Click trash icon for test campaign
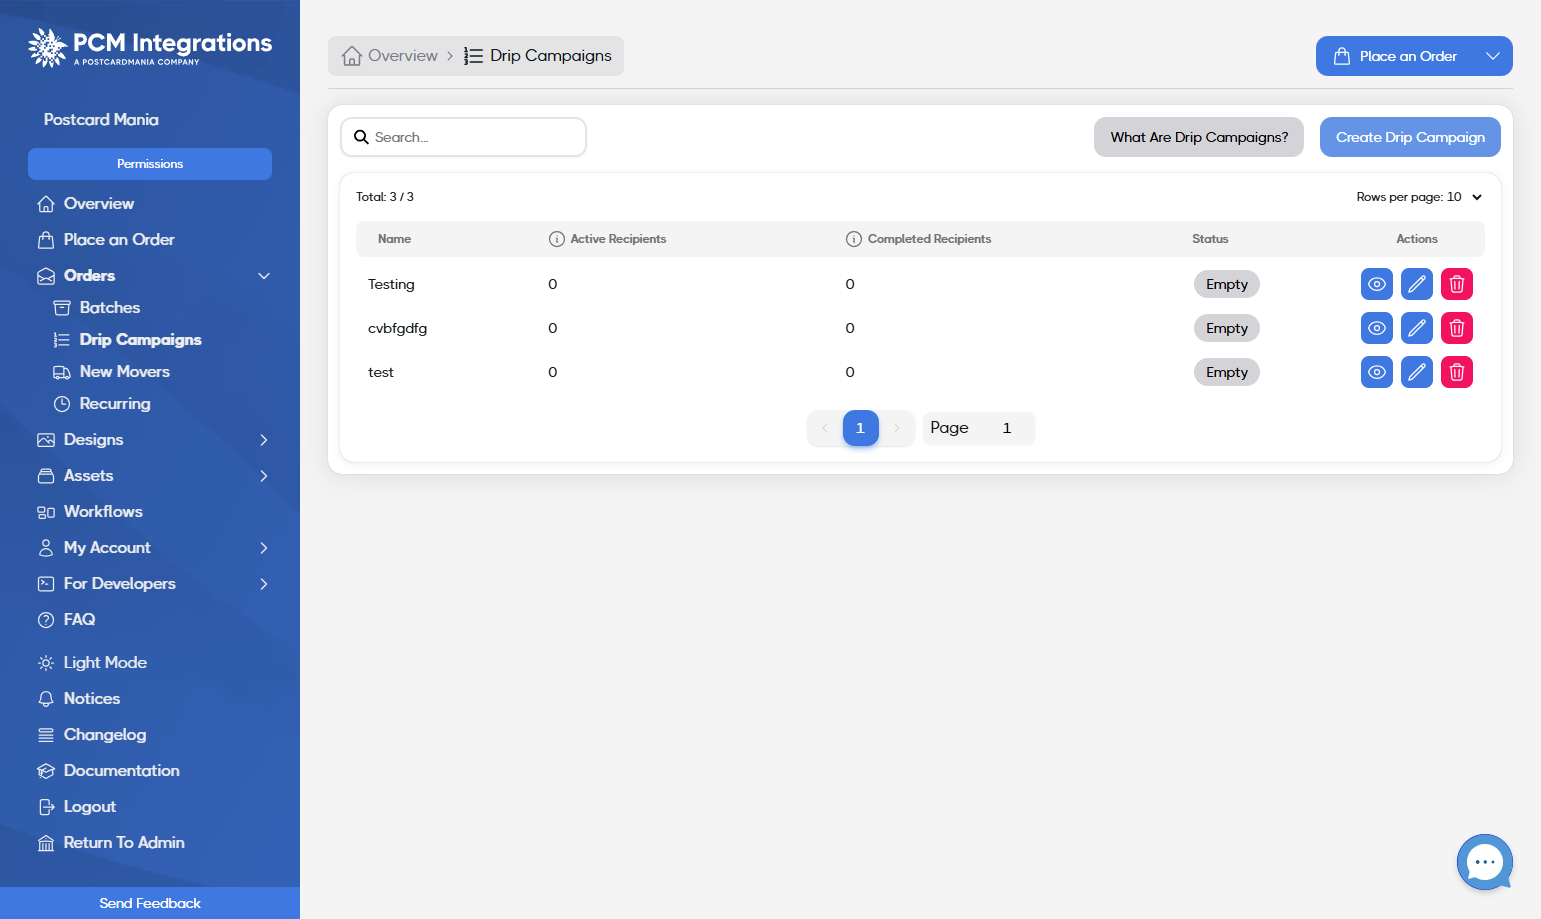The width and height of the screenshot is (1541, 919). coord(1457,372)
